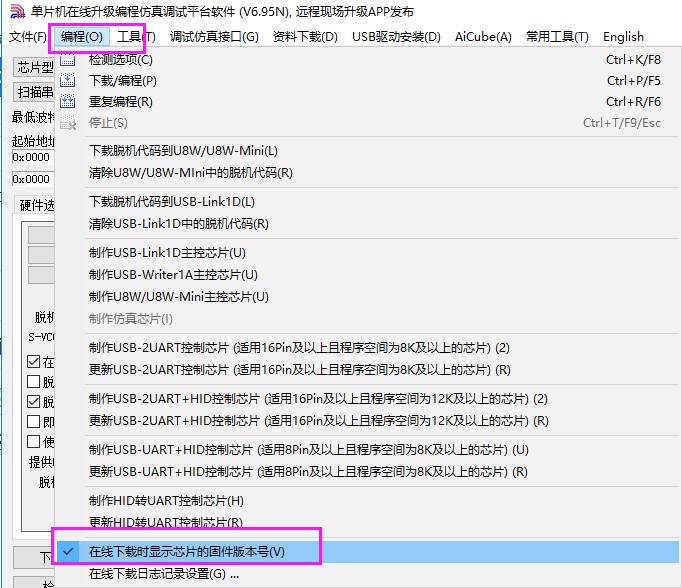Choose 制作USB-Writer1A主控芯片(U)

(367, 274)
